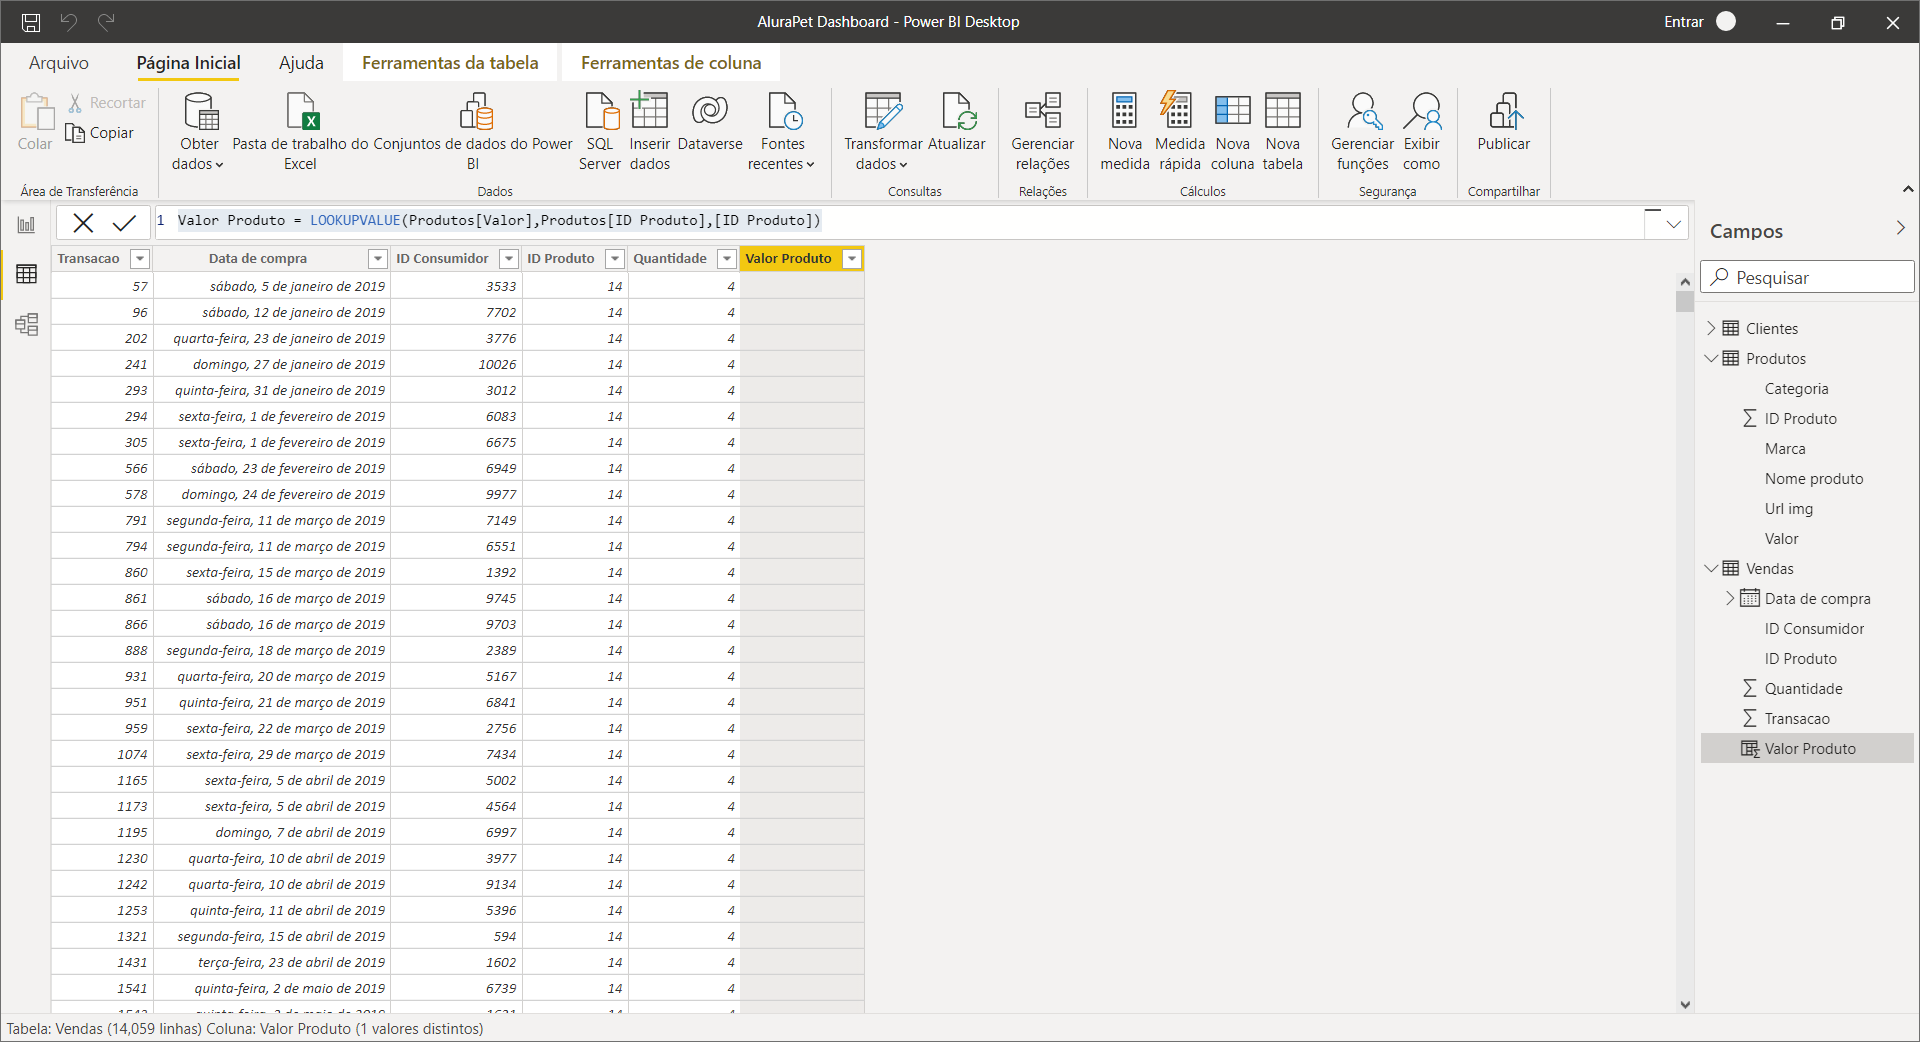Click the vertical scrollbar down arrow
1920x1042 pixels.
[x=1685, y=1004]
